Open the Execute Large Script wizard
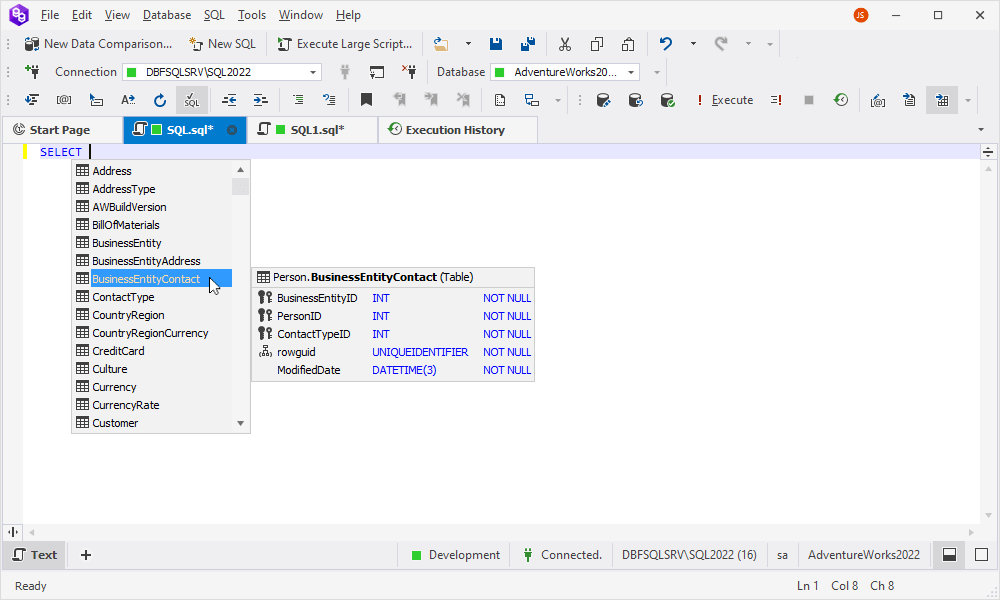This screenshot has height=600, width=1000. tap(345, 44)
